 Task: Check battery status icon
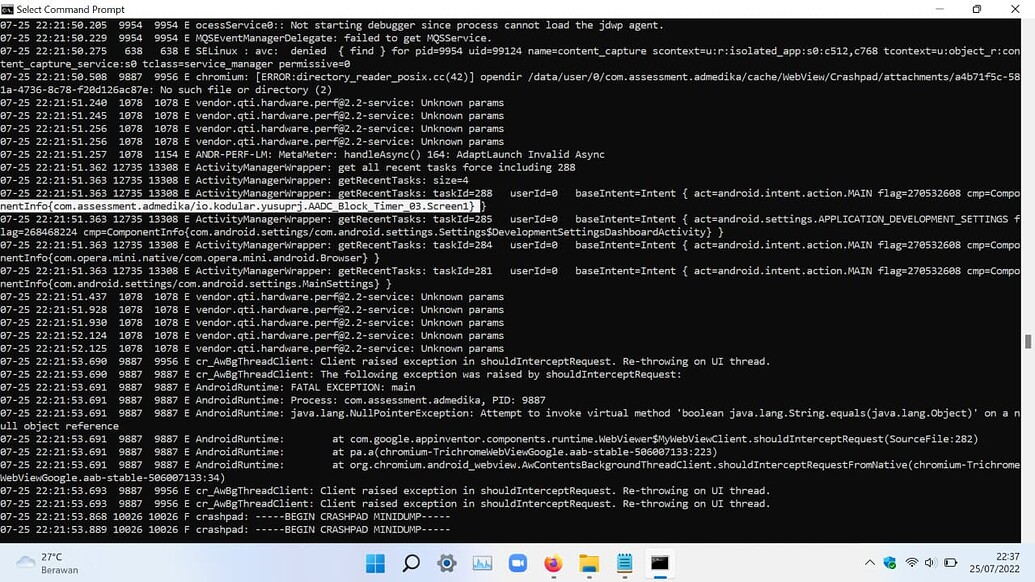(x=951, y=563)
